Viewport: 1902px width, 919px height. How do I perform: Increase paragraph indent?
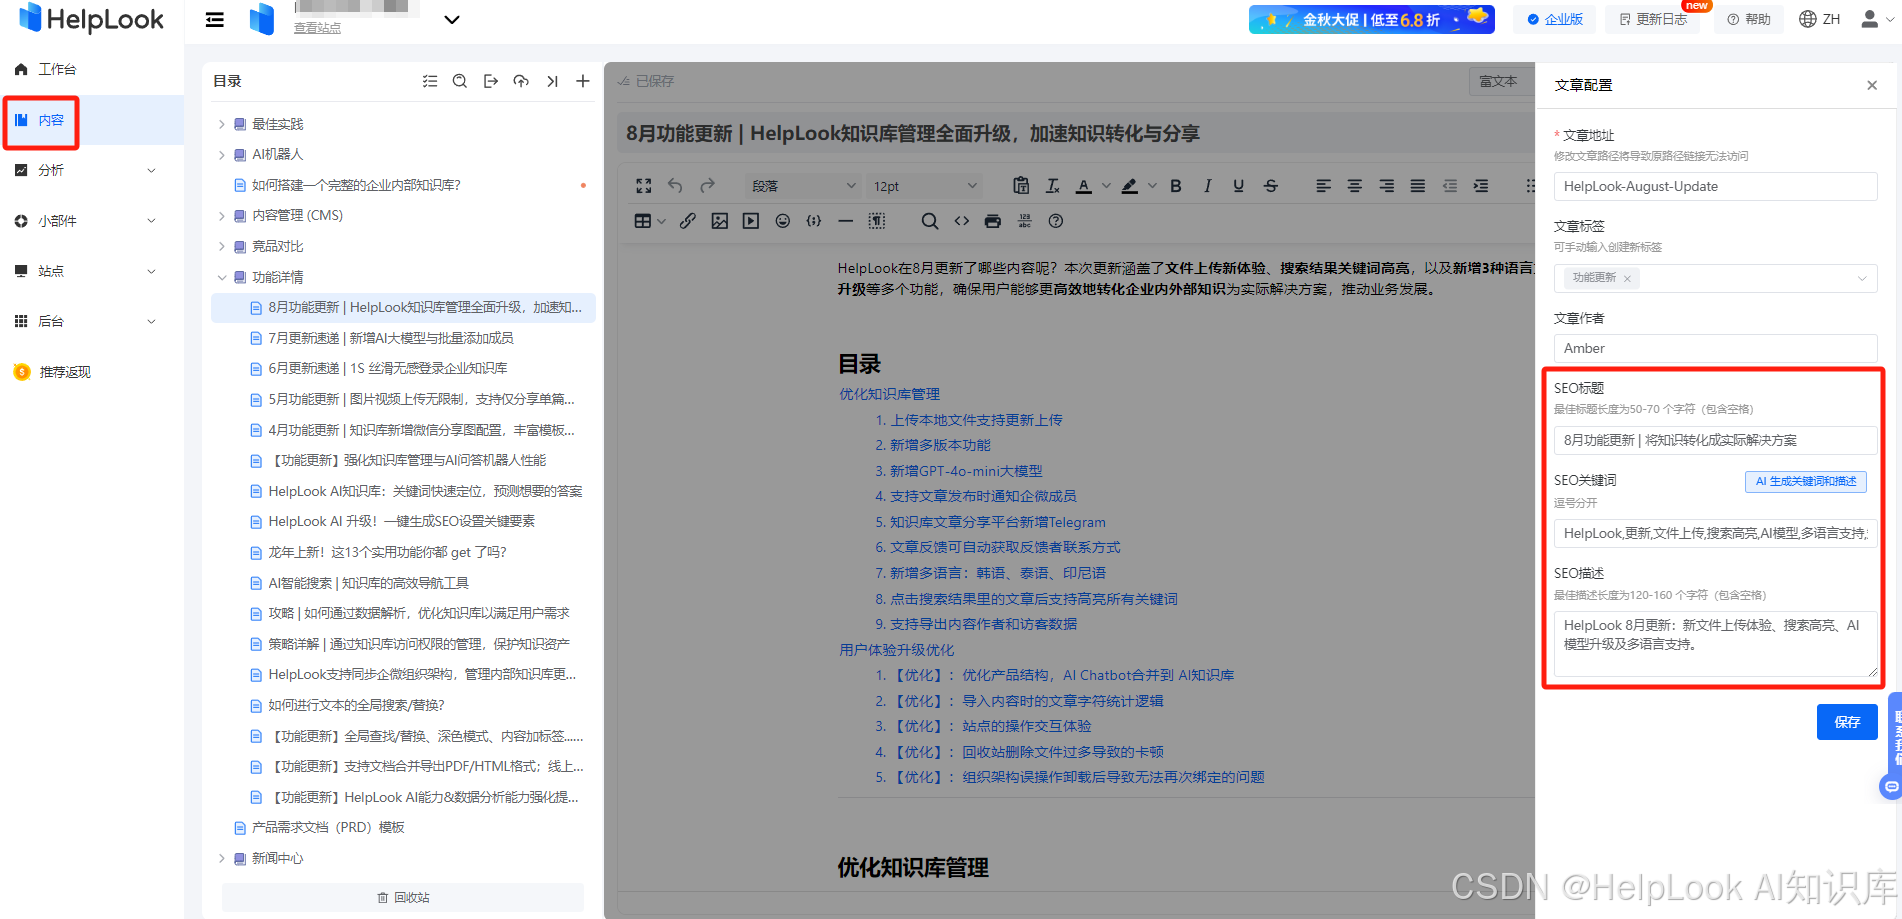coord(1481,186)
